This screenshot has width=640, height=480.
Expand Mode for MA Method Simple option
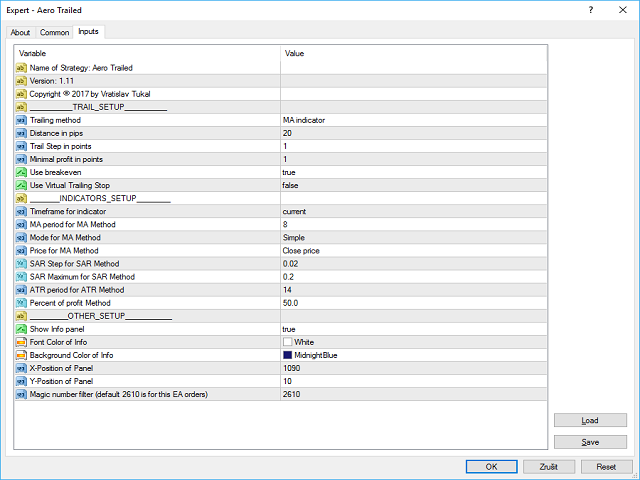pyautogui.click(x=293, y=238)
